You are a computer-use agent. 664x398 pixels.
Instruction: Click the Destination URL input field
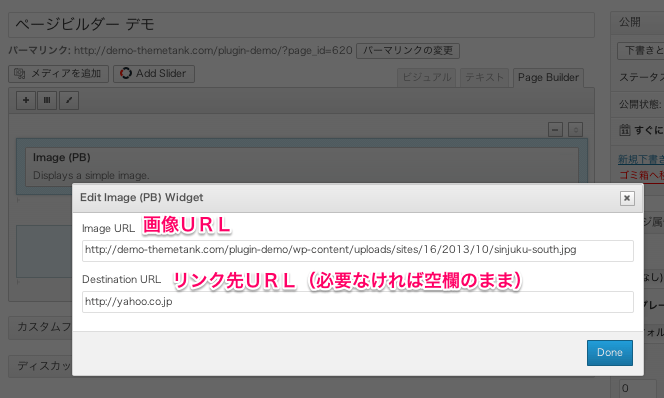358,302
